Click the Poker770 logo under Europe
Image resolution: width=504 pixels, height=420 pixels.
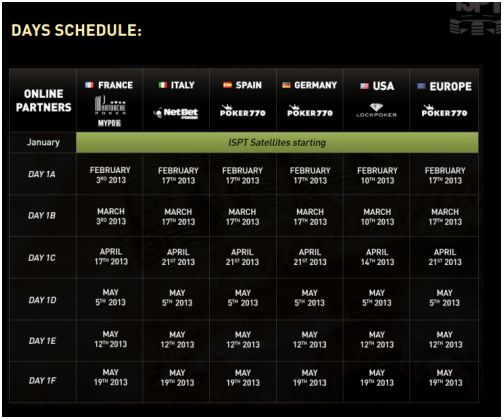point(444,111)
